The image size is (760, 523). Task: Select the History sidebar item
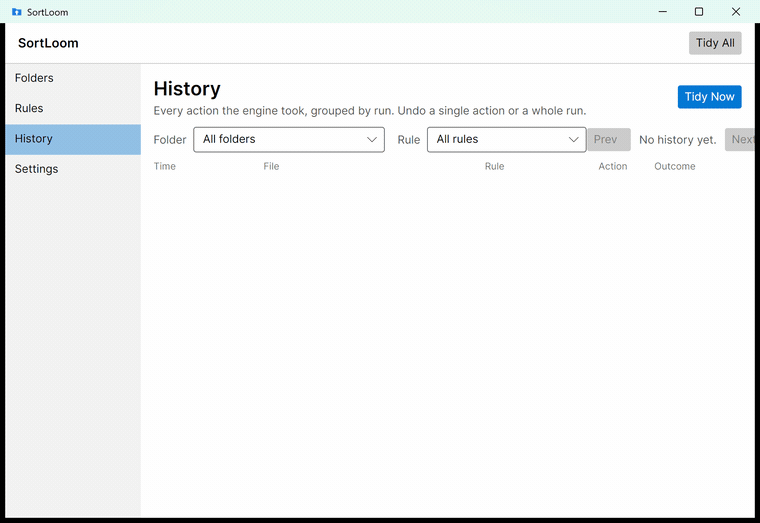pos(73,139)
